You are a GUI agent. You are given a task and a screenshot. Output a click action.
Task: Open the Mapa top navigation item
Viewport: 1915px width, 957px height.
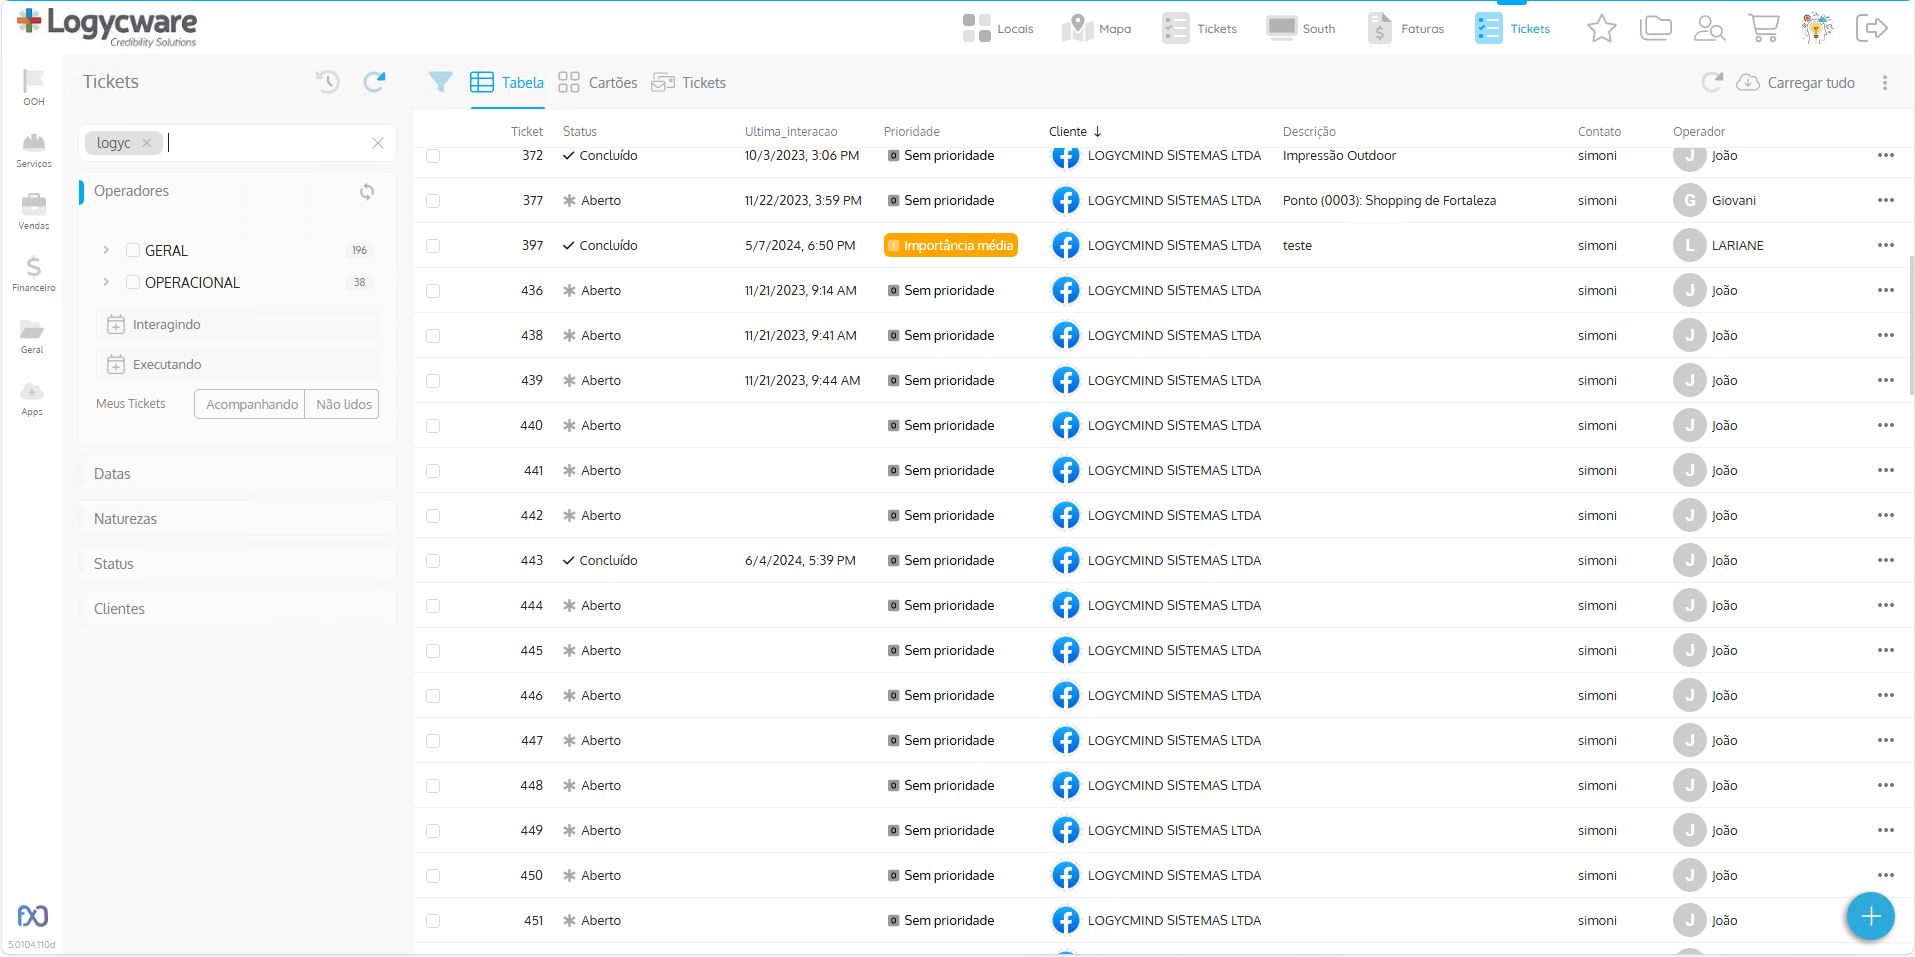[1097, 29]
